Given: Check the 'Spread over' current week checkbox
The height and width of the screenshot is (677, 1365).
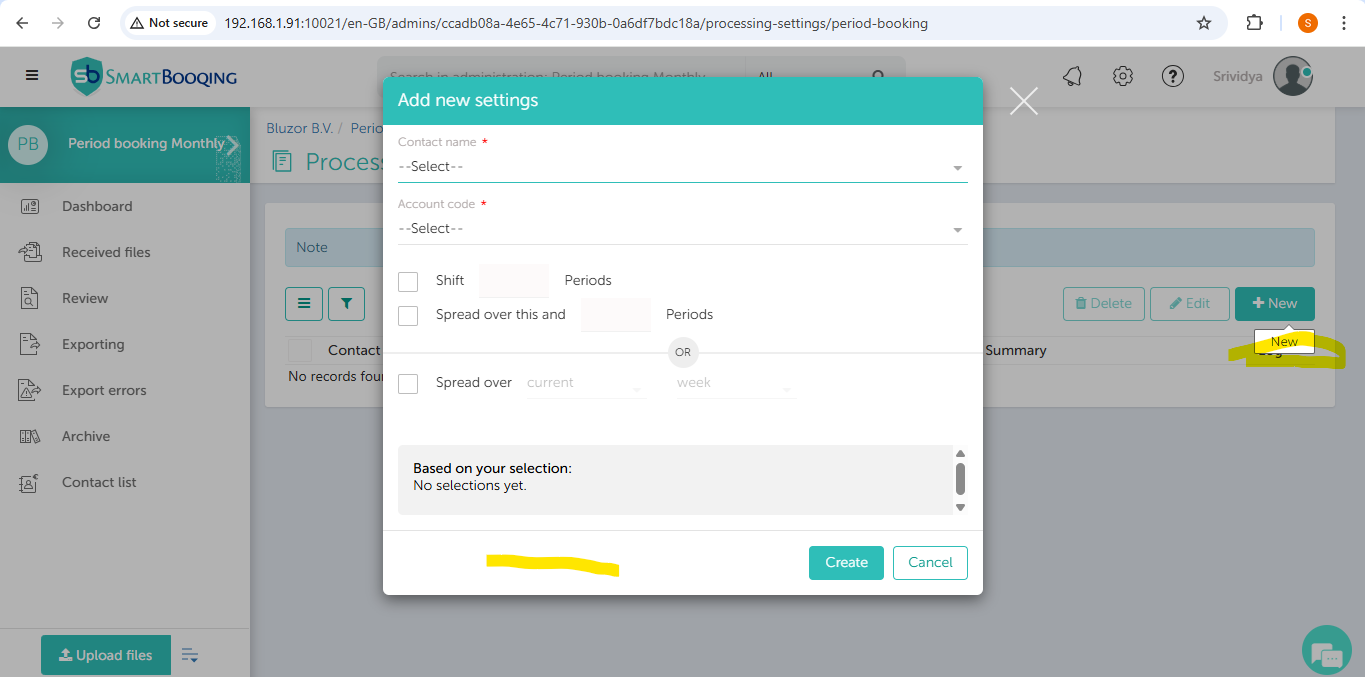Looking at the screenshot, I should point(408,383).
